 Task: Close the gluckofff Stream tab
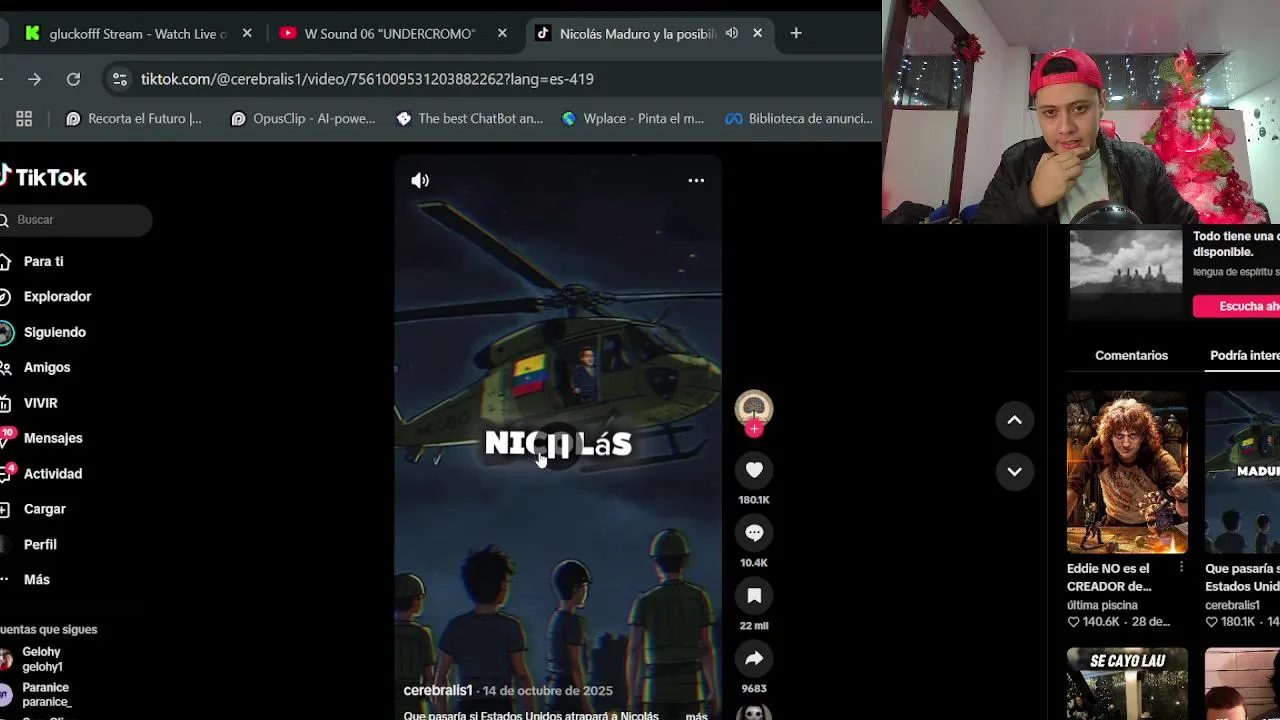click(247, 33)
